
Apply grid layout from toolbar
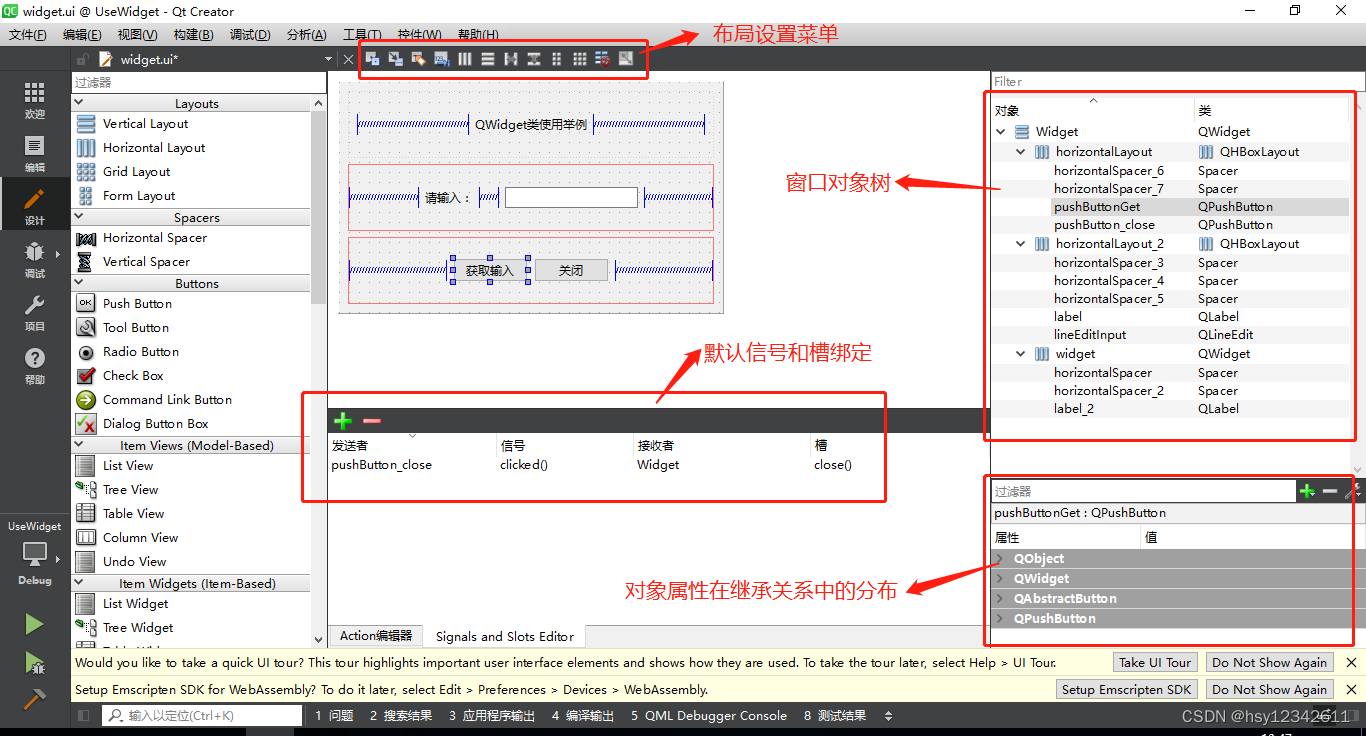tap(580, 59)
